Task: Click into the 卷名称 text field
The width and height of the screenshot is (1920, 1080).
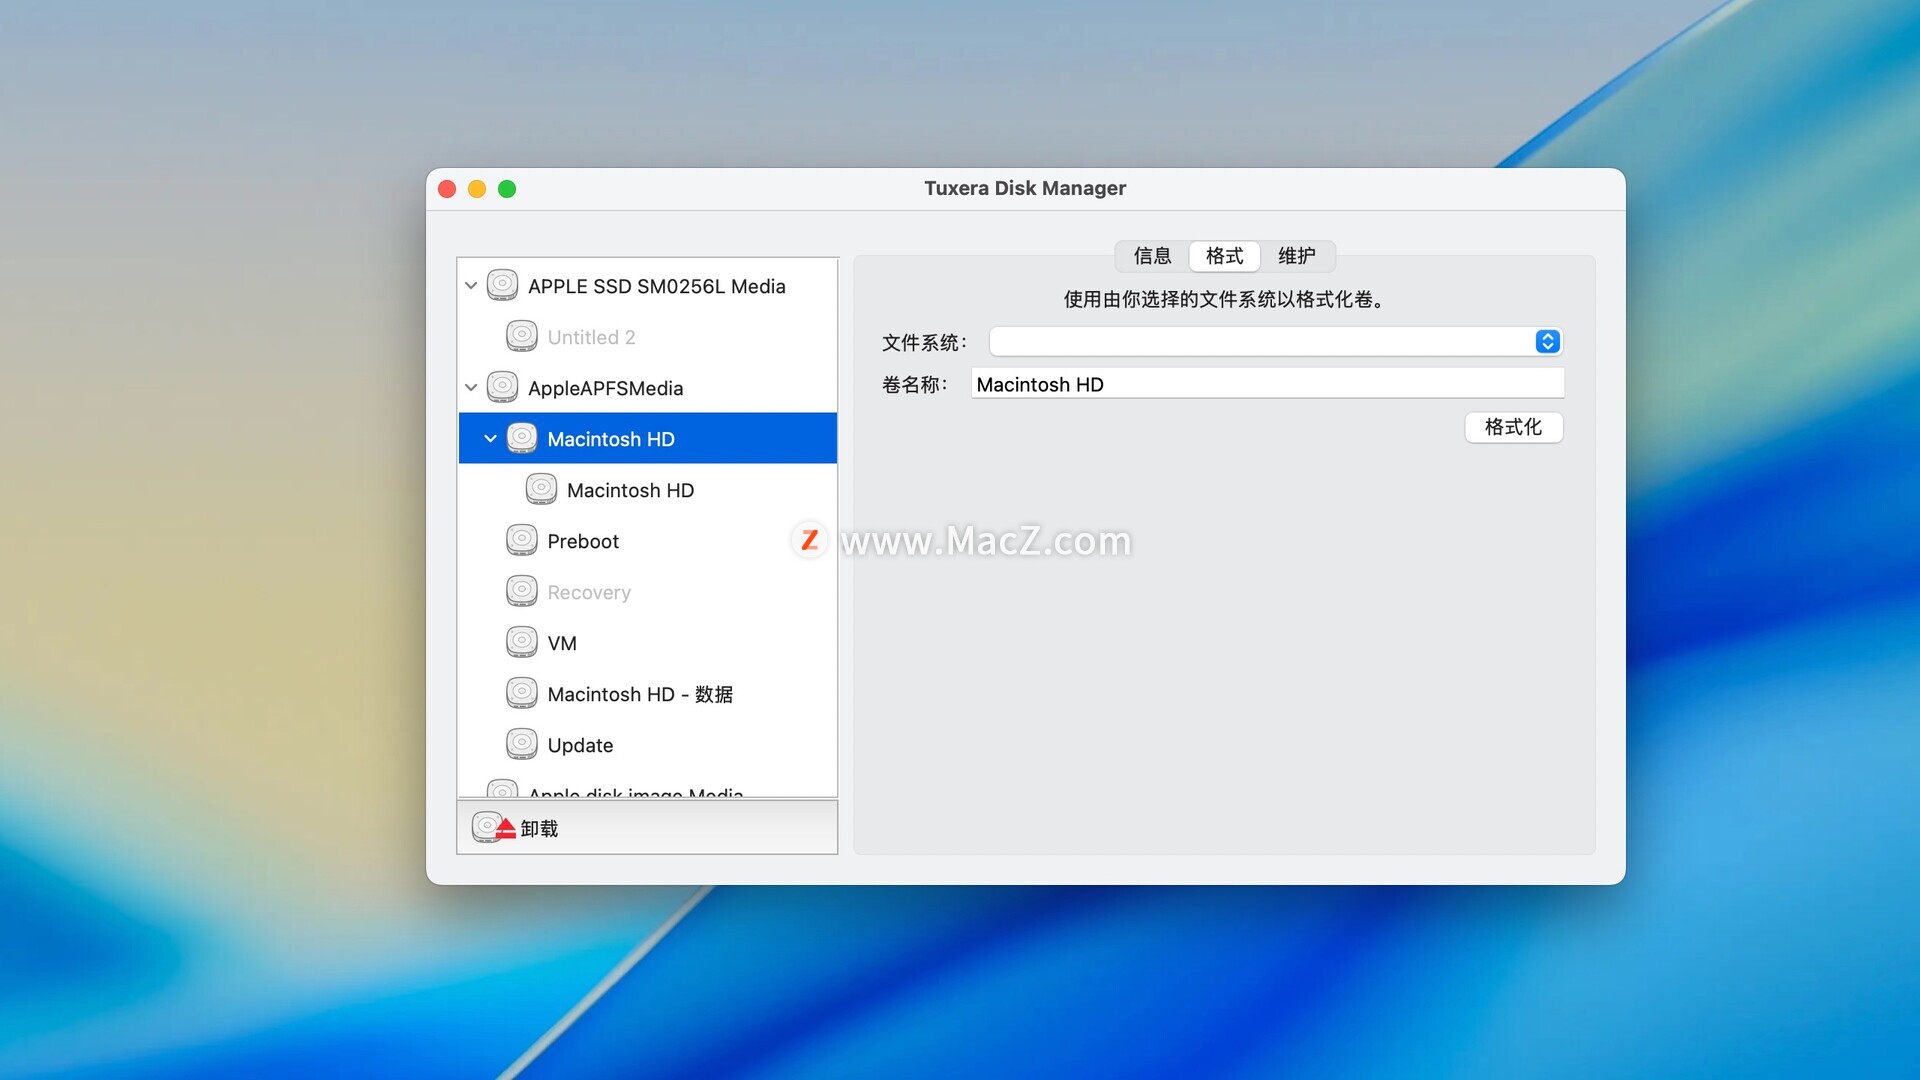Action: coord(1267,384)
